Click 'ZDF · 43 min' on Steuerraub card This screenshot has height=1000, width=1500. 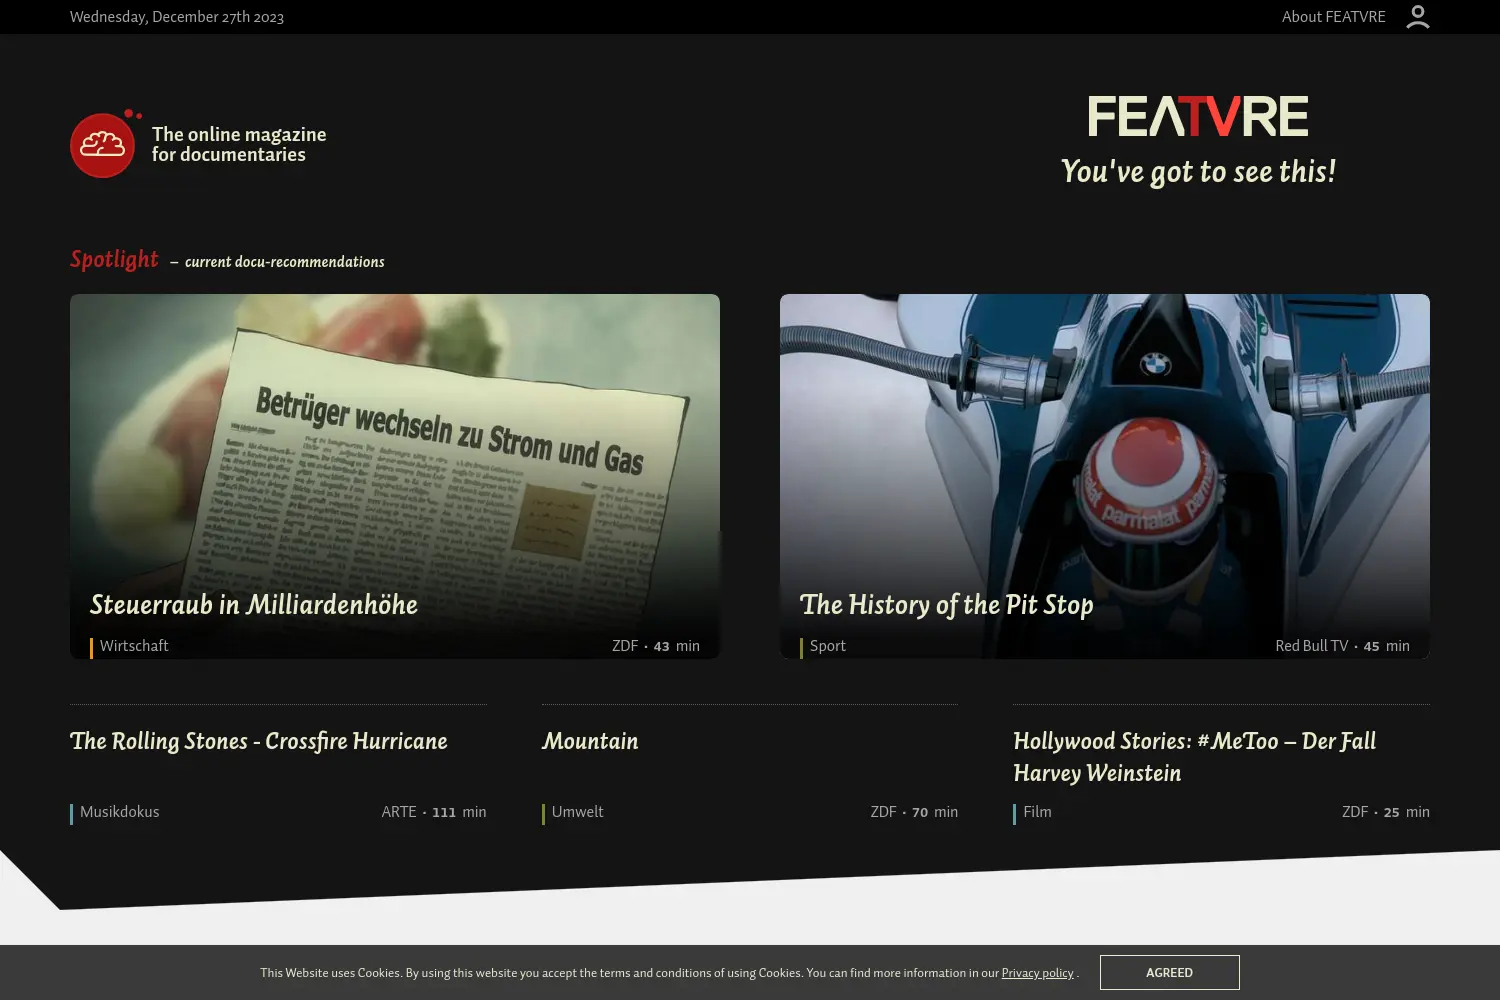[x=656, y=646]
